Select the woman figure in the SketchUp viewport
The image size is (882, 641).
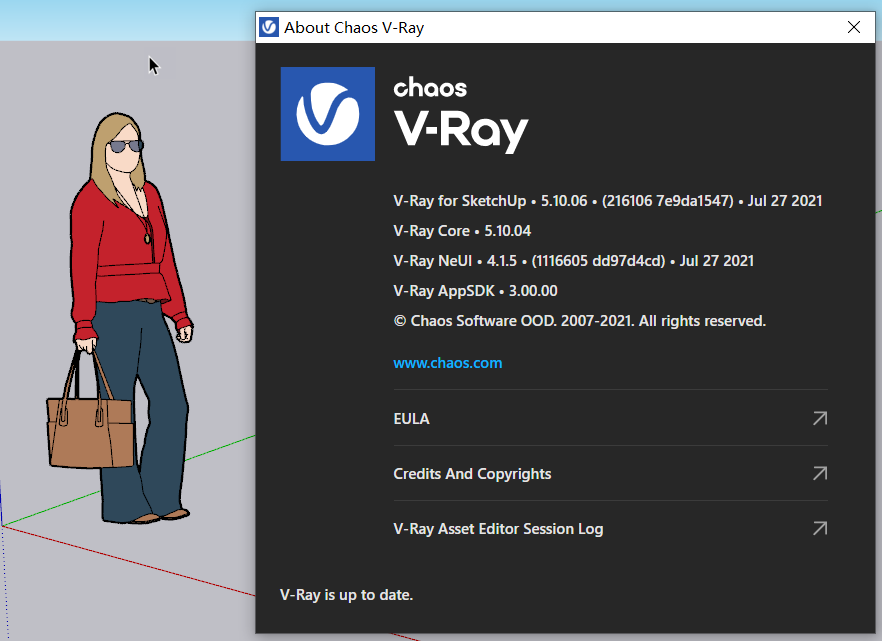point(119,318)
